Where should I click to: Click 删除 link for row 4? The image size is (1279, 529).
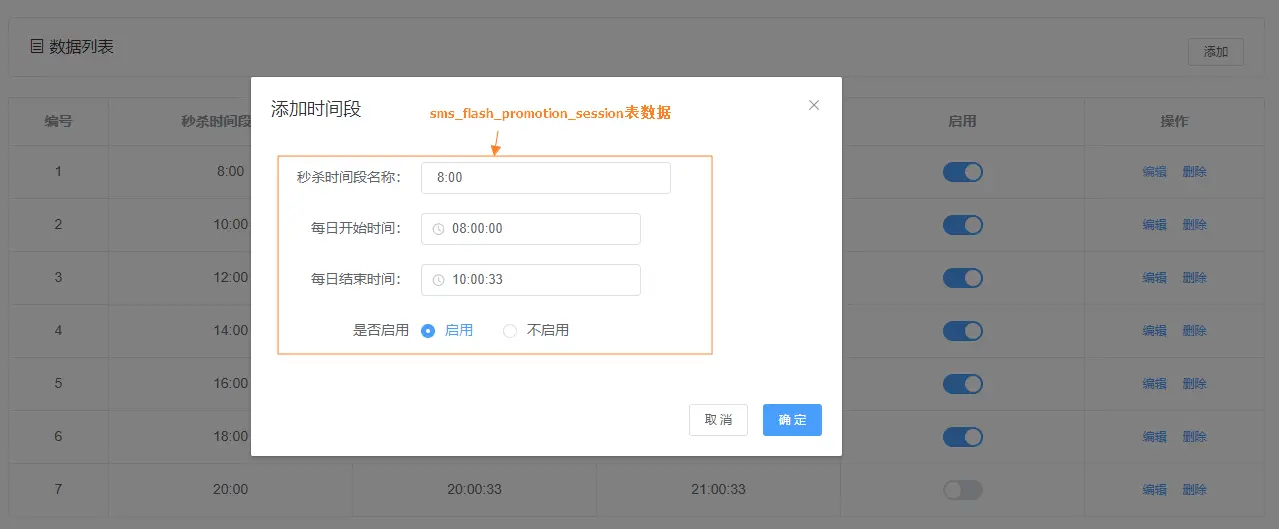[1195, 331]
